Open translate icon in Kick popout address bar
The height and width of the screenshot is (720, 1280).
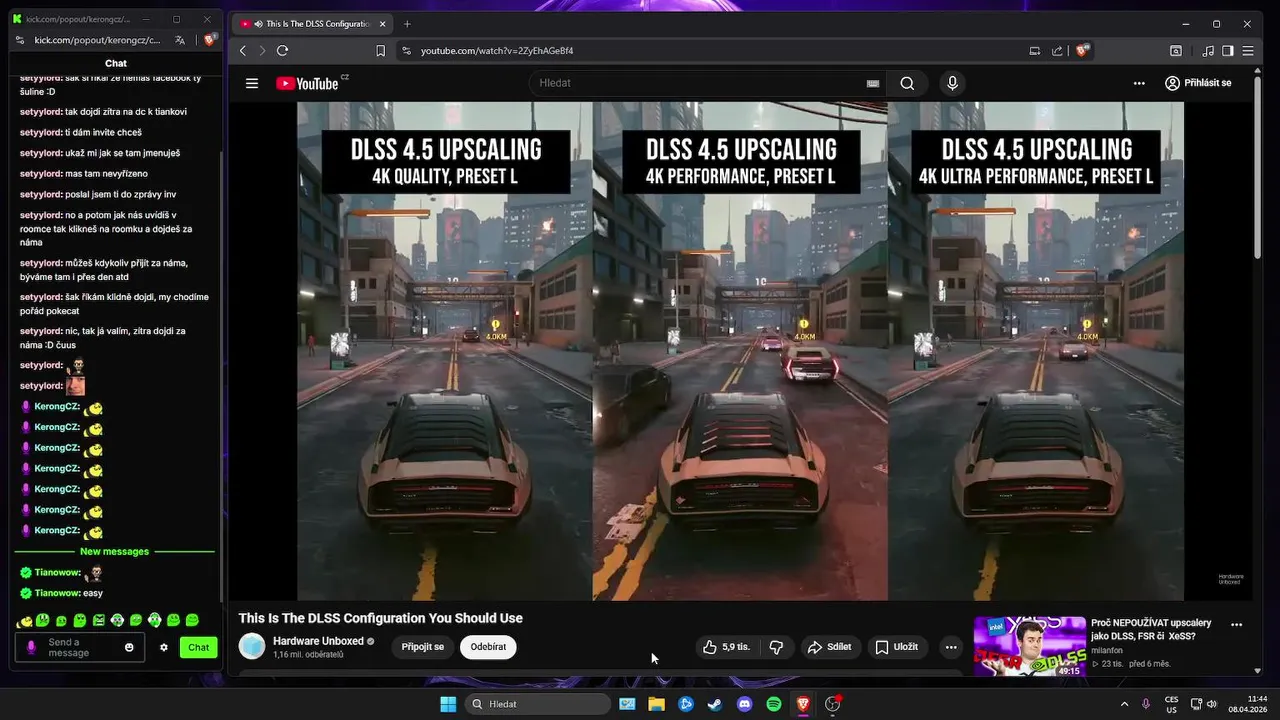(x=180, y=40)
